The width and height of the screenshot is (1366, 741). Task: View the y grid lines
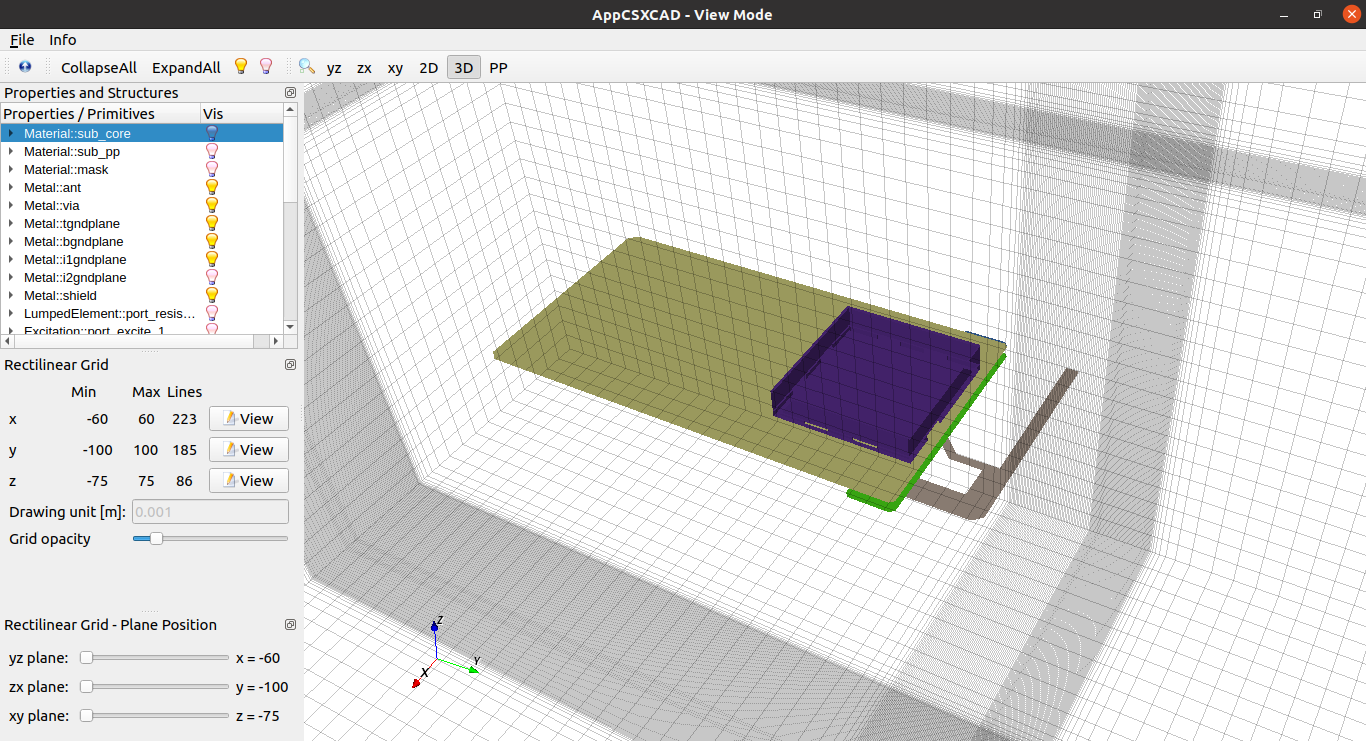pyautogui.click(x=249, y=450)
